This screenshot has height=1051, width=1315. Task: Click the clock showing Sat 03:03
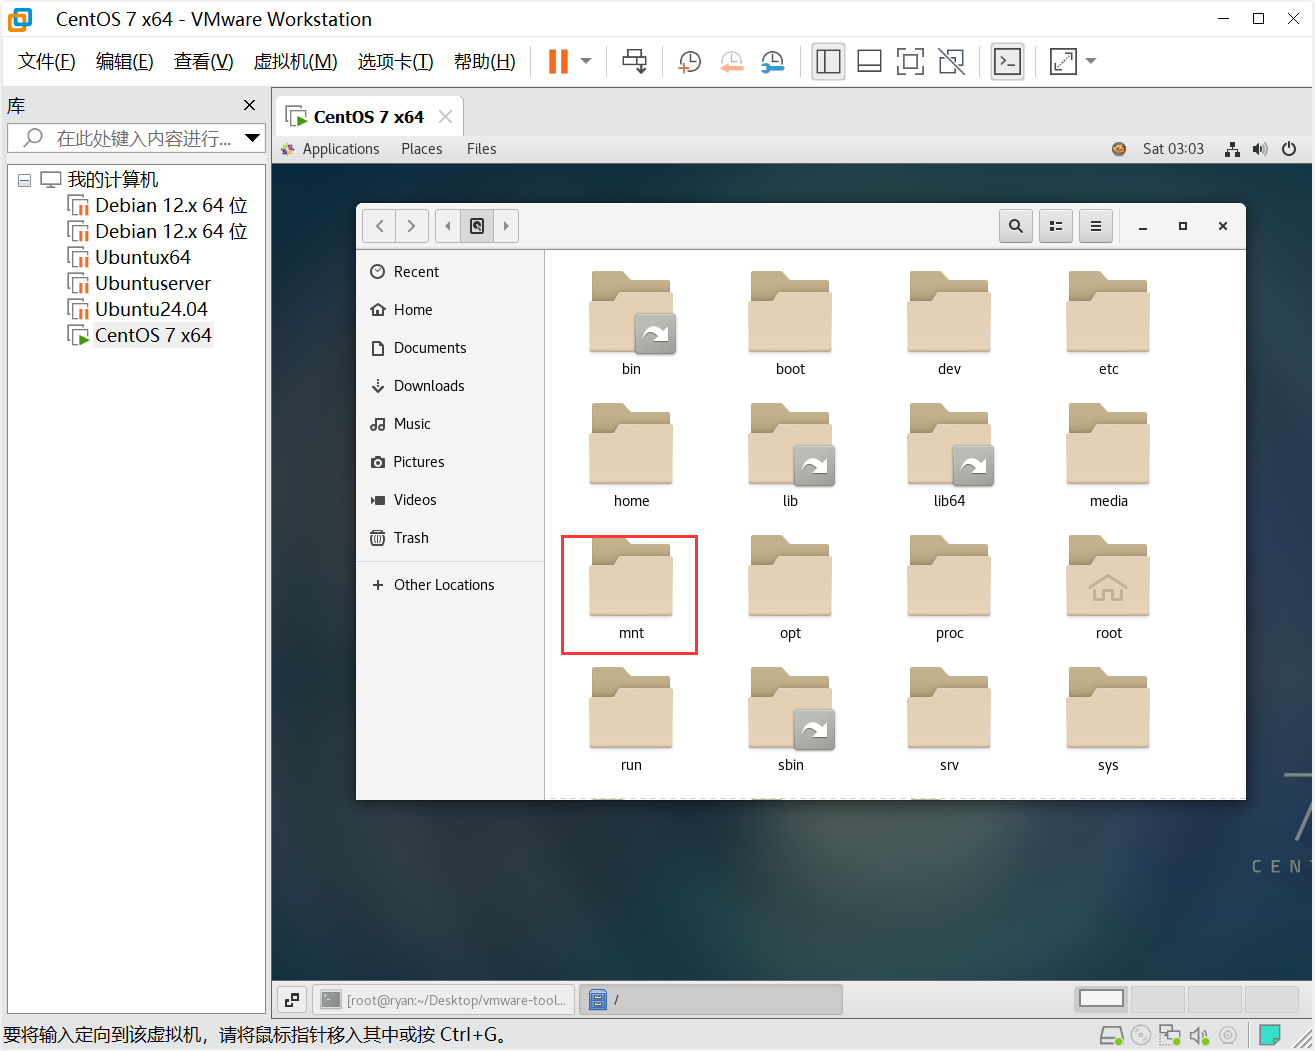1173,149
